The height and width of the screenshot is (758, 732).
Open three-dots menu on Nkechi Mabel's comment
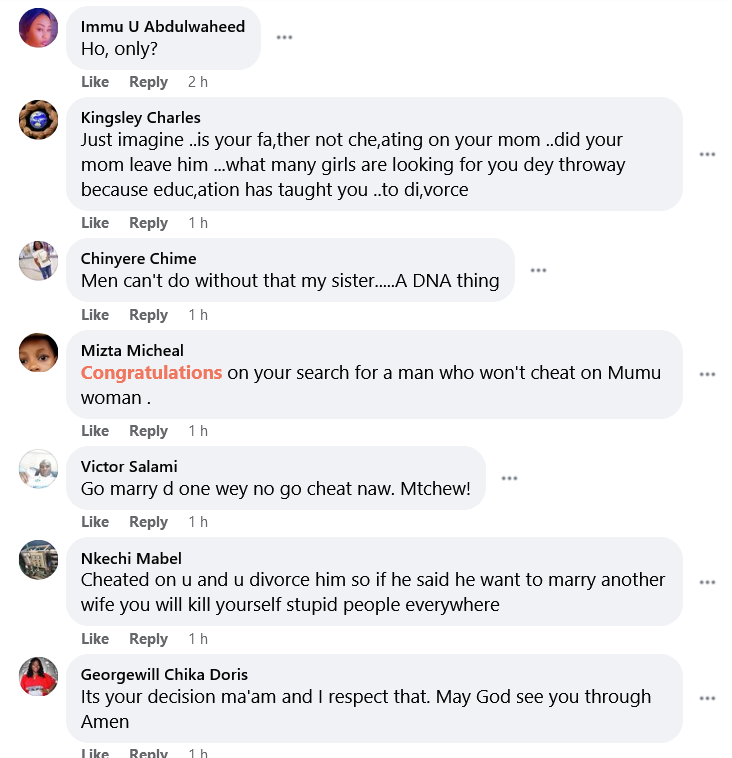coord(708,582)
